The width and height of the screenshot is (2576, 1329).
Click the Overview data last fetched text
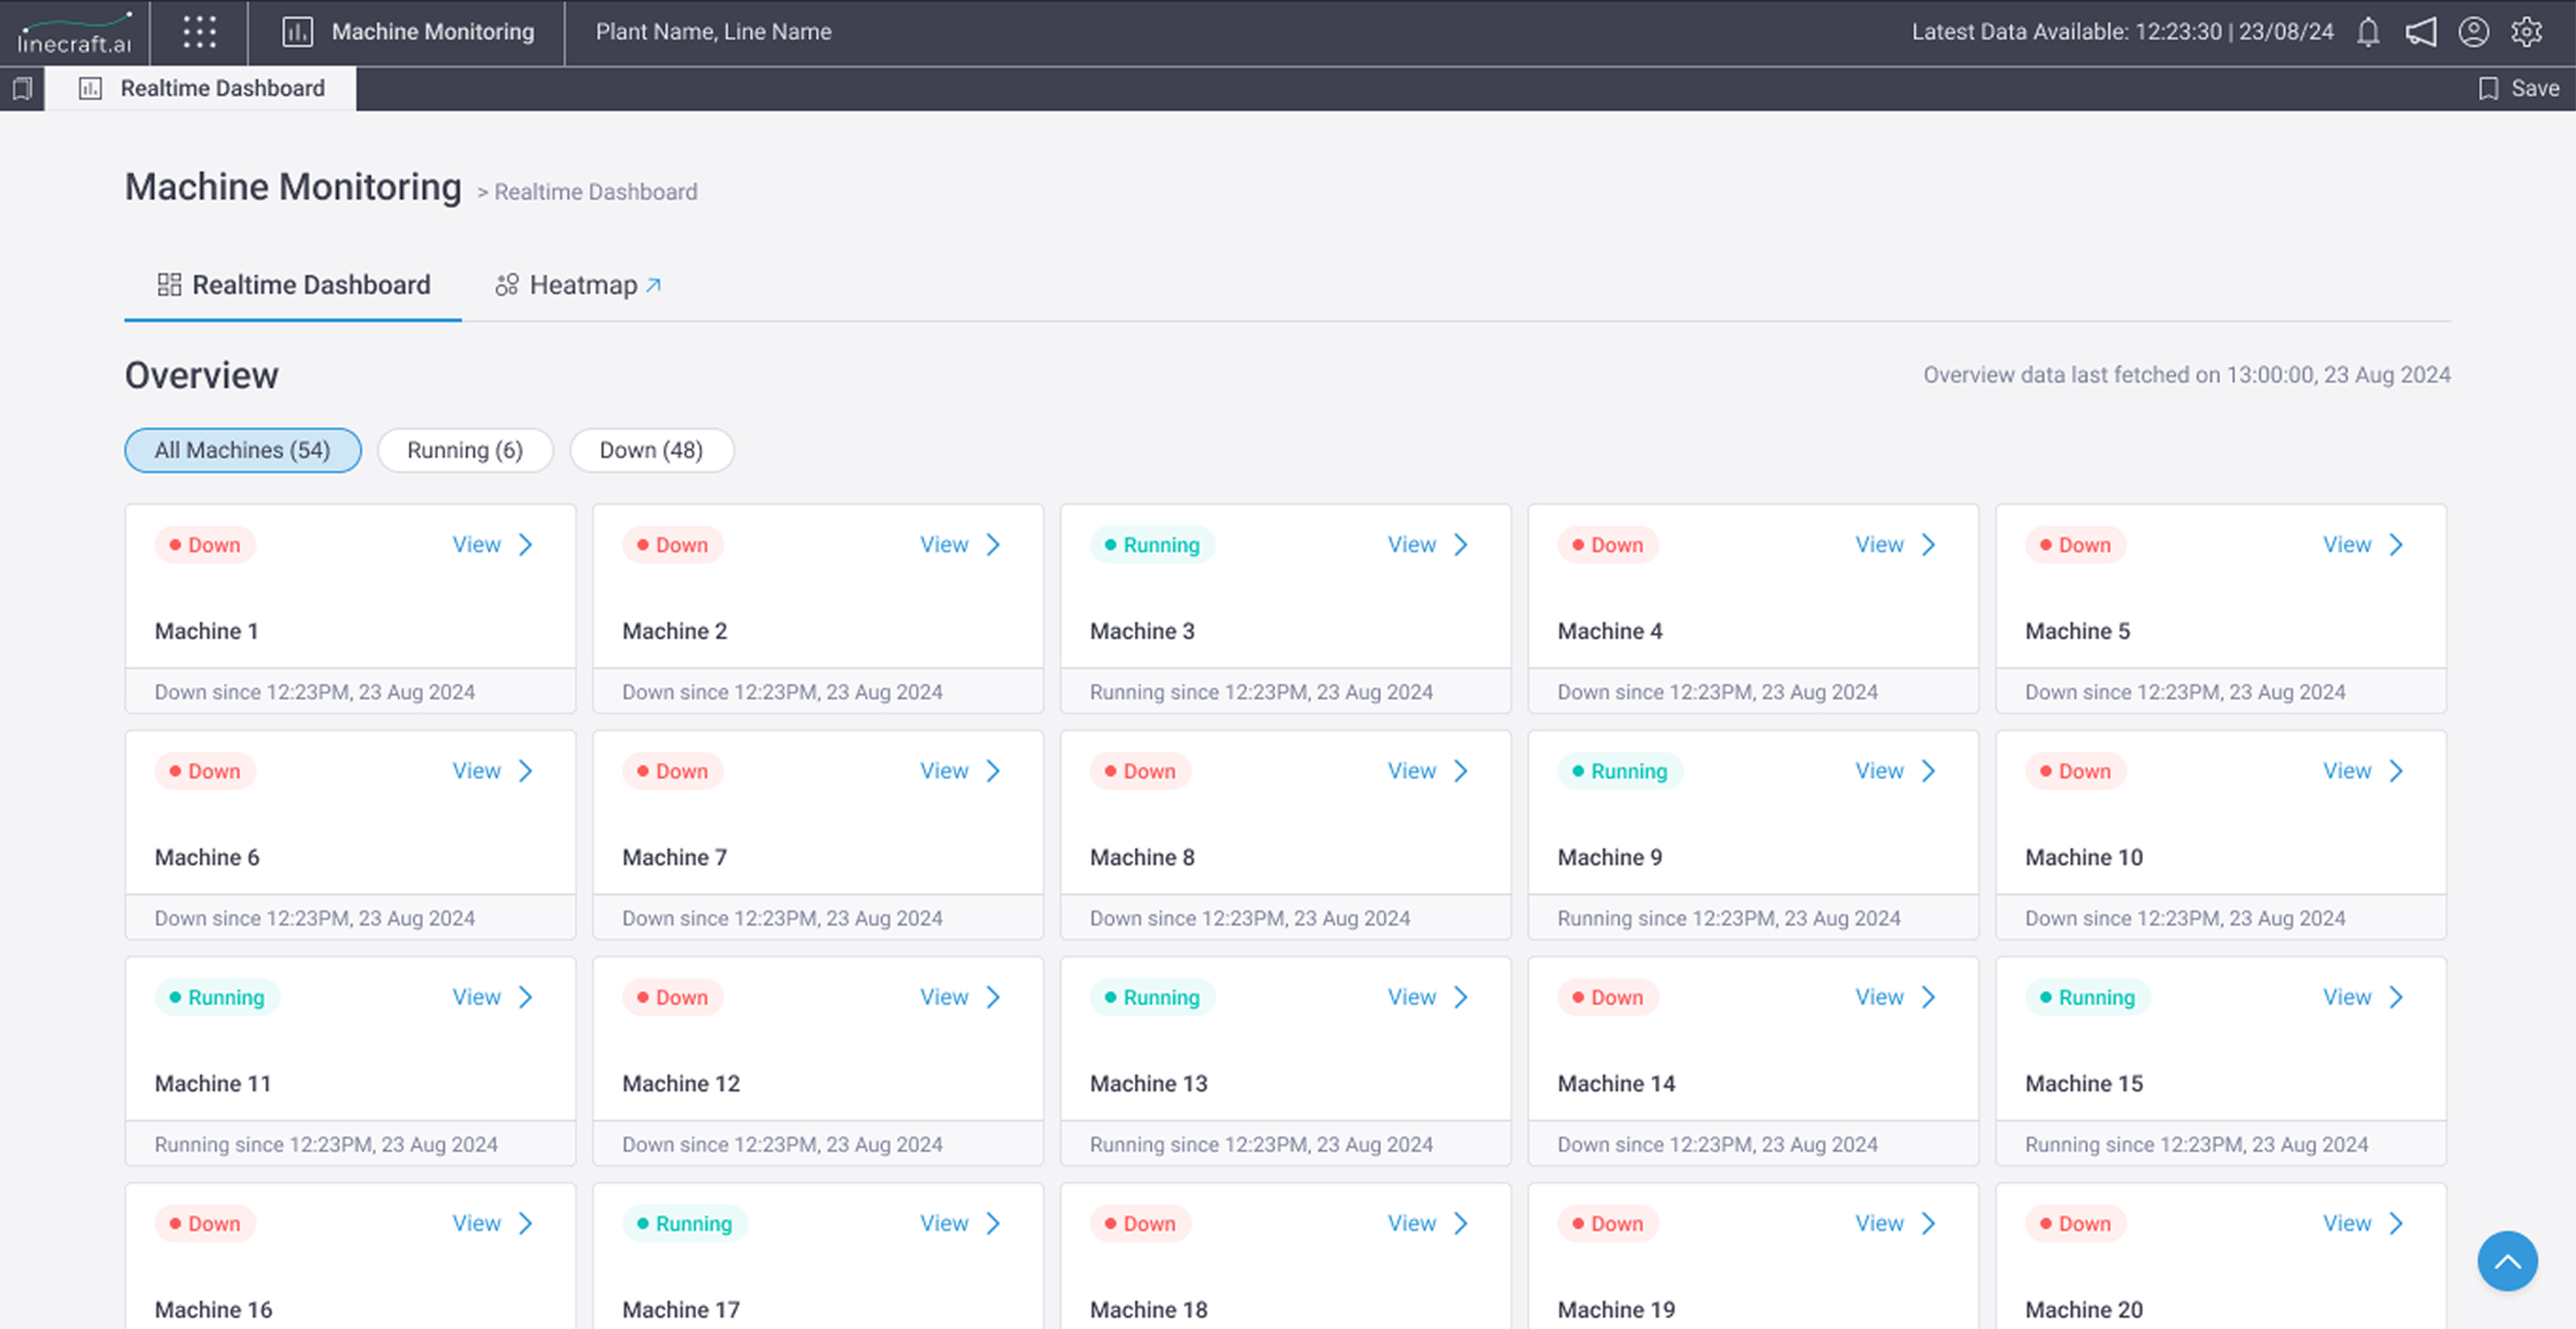click(2186, 375)
